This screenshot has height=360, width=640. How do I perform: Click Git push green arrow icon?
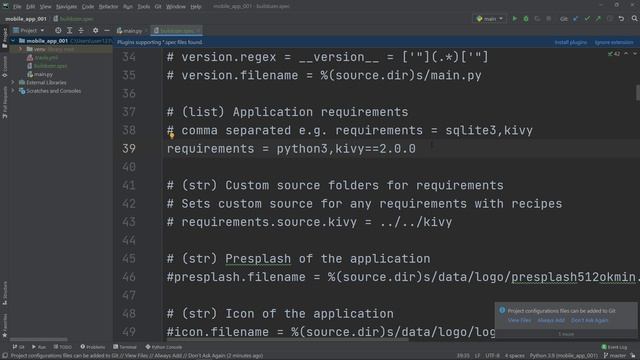point(598,19)
